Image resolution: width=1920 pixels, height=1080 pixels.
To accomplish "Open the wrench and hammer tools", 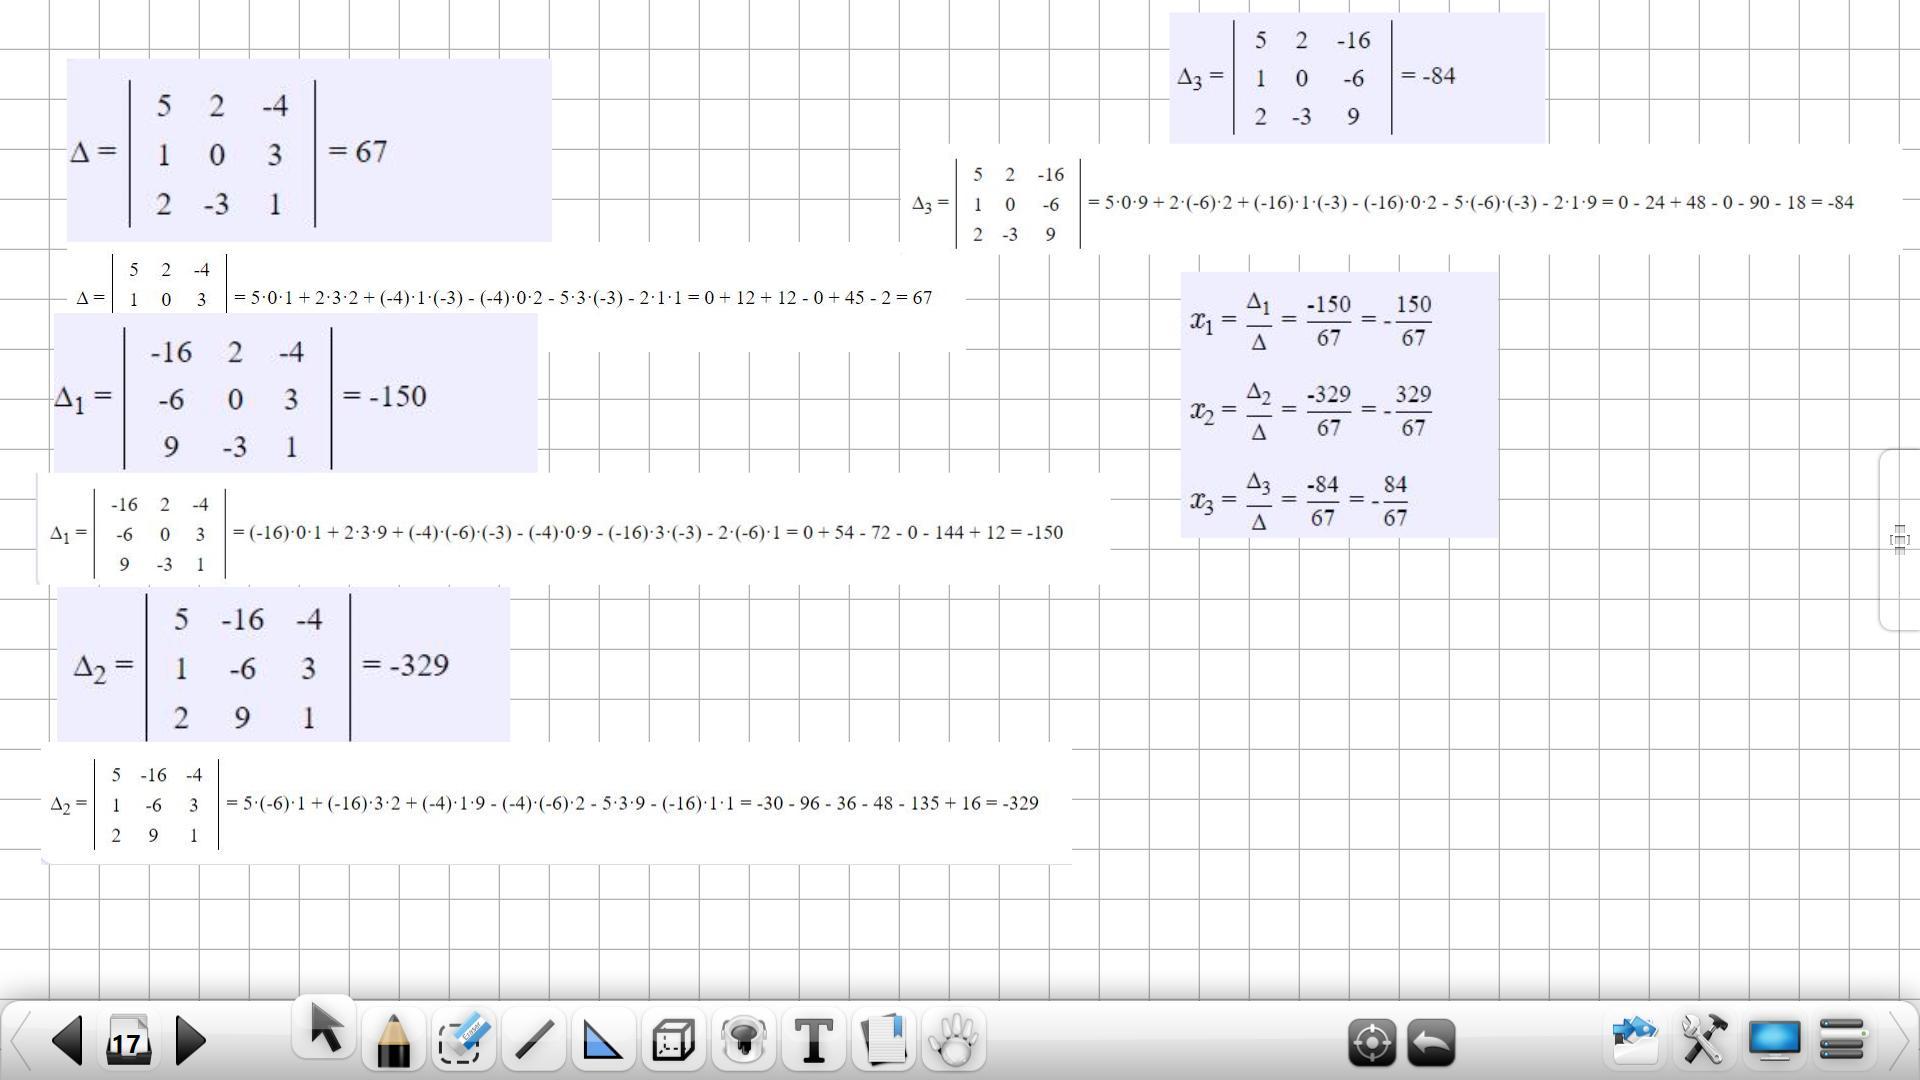I will pos(1704,1041).
